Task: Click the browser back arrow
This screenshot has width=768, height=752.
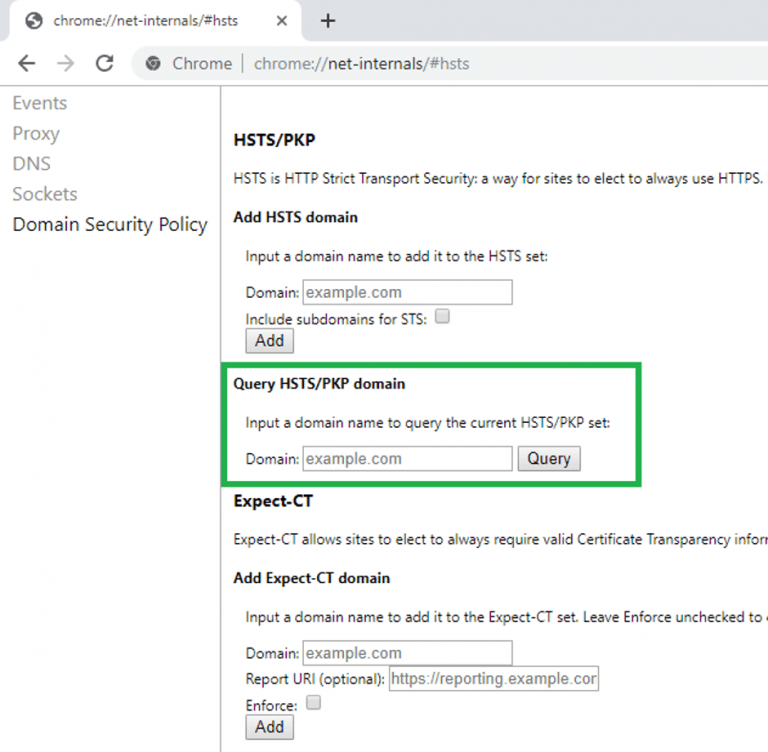Action: [27, 63]
